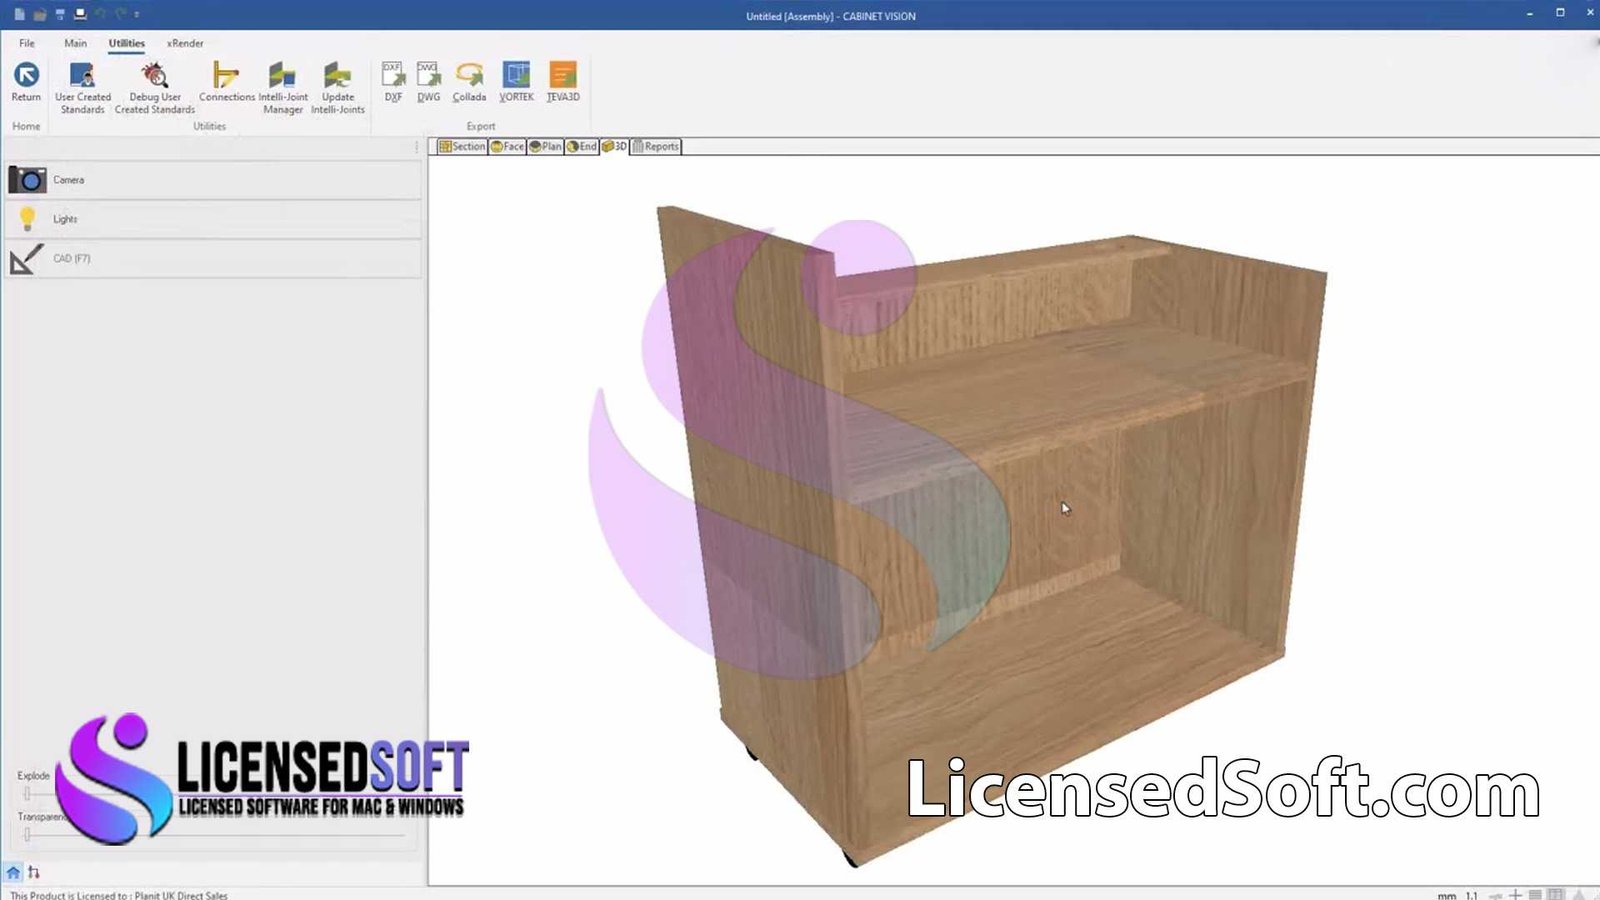Viewport: 1600px width, 900px height.
Task: Click the horizontal lines grid icon in status bar
Action: tap(1535, 895)
